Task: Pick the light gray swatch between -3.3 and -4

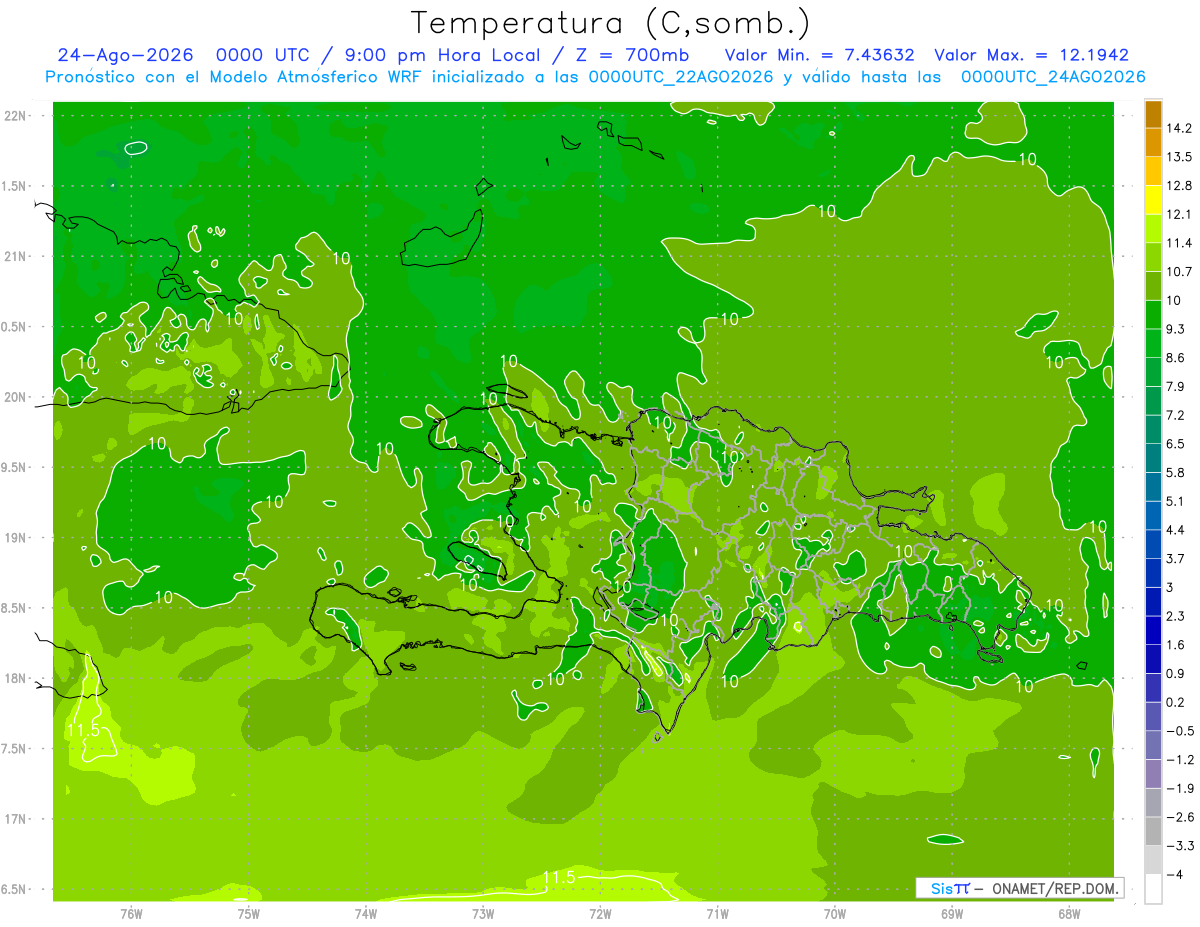Action: (x=1153, y=860)
